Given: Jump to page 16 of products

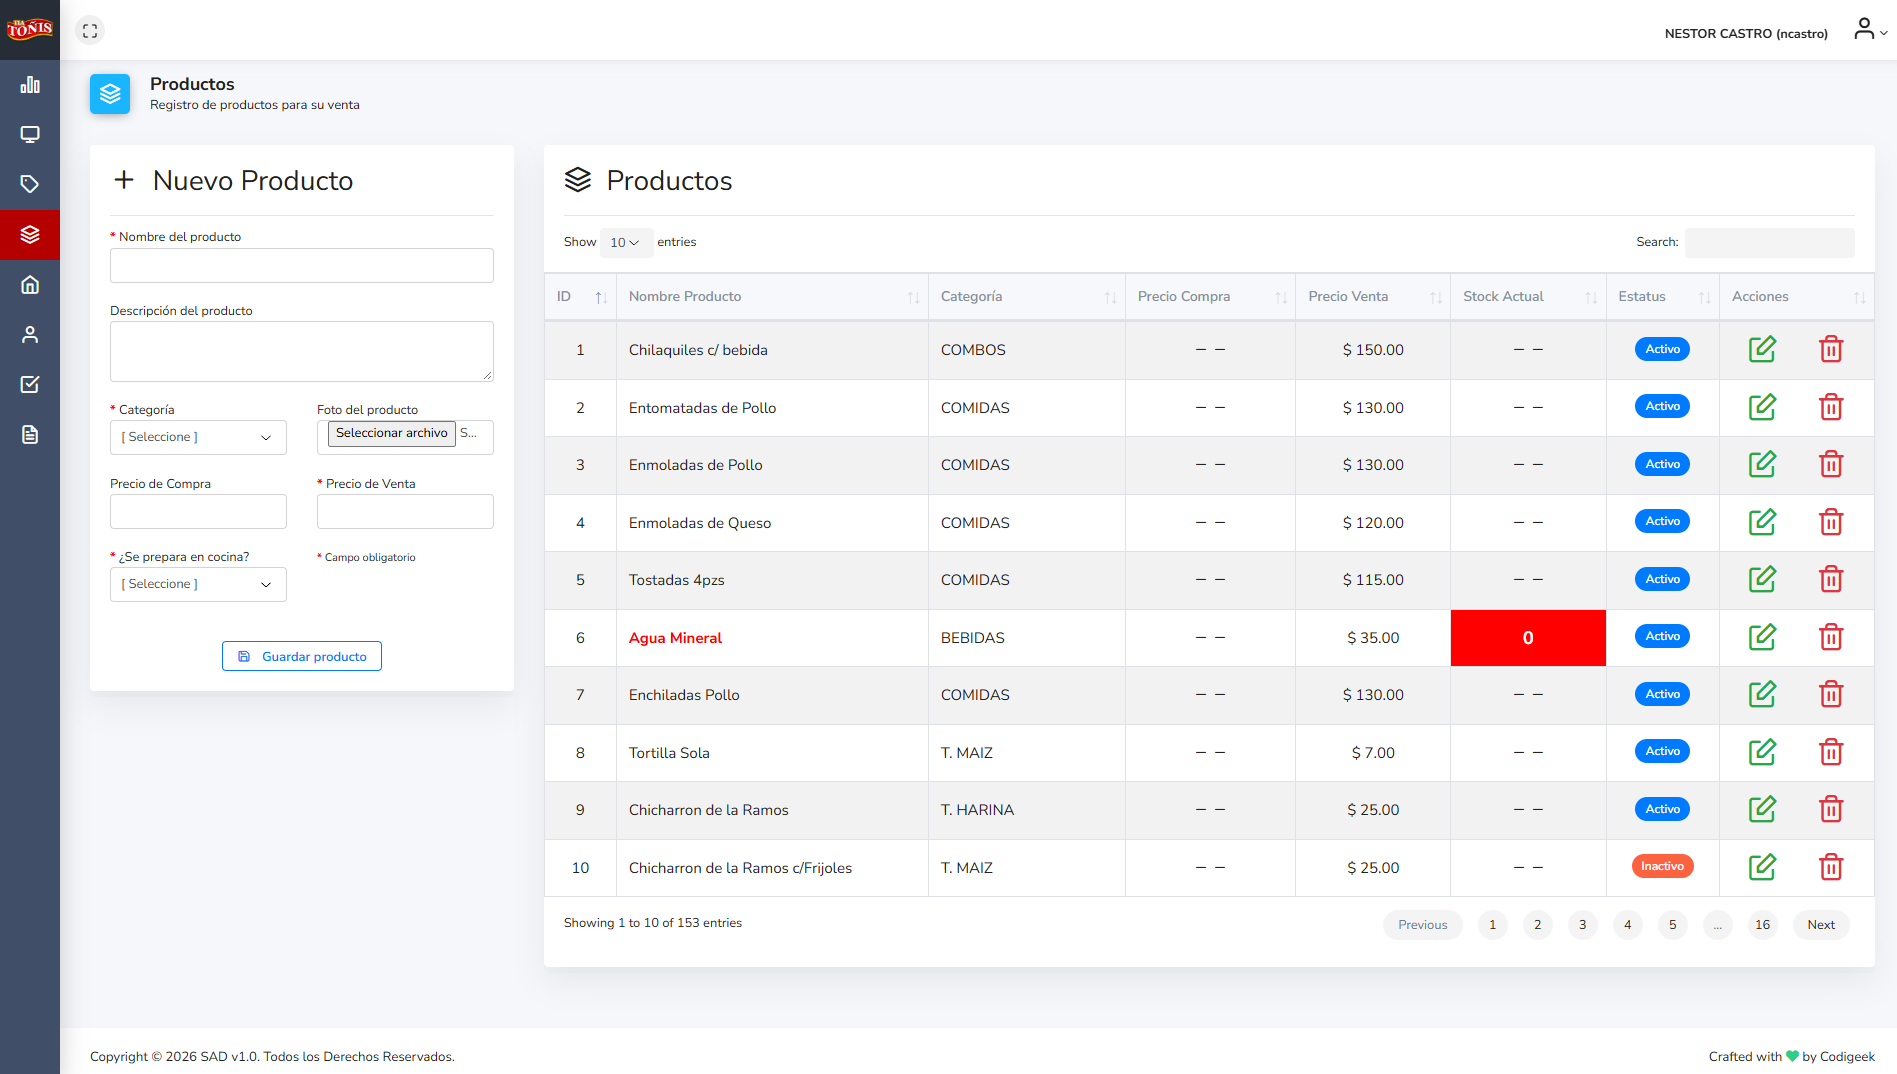Looking at the screenshot, I should [1763, 925].
